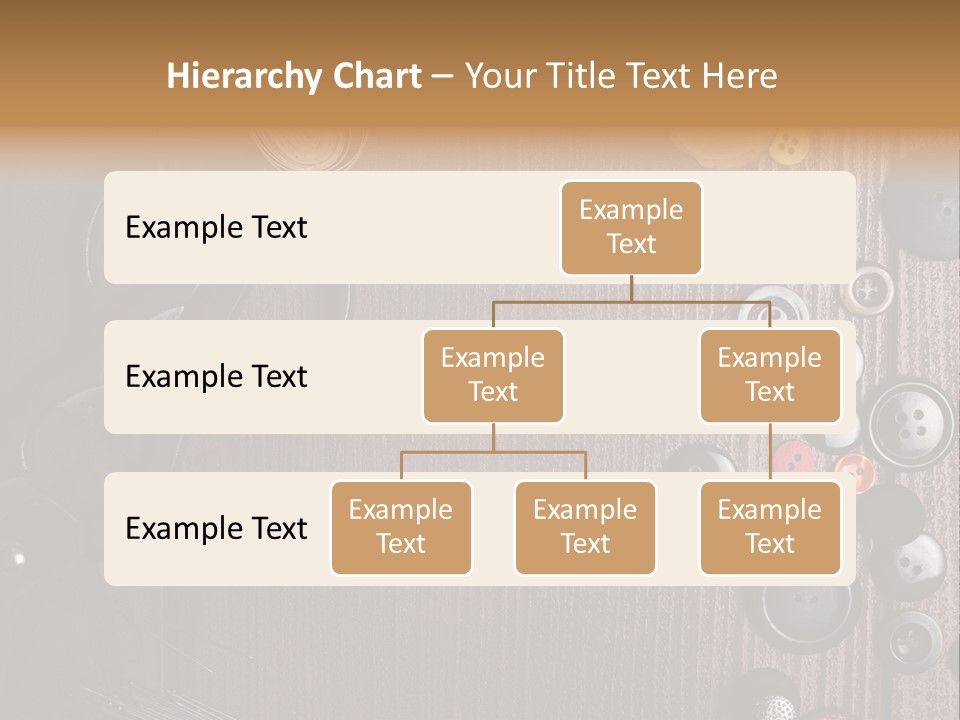Click the second row Example Text label
This screenshot has width=960, height=720.
(215, 377)
